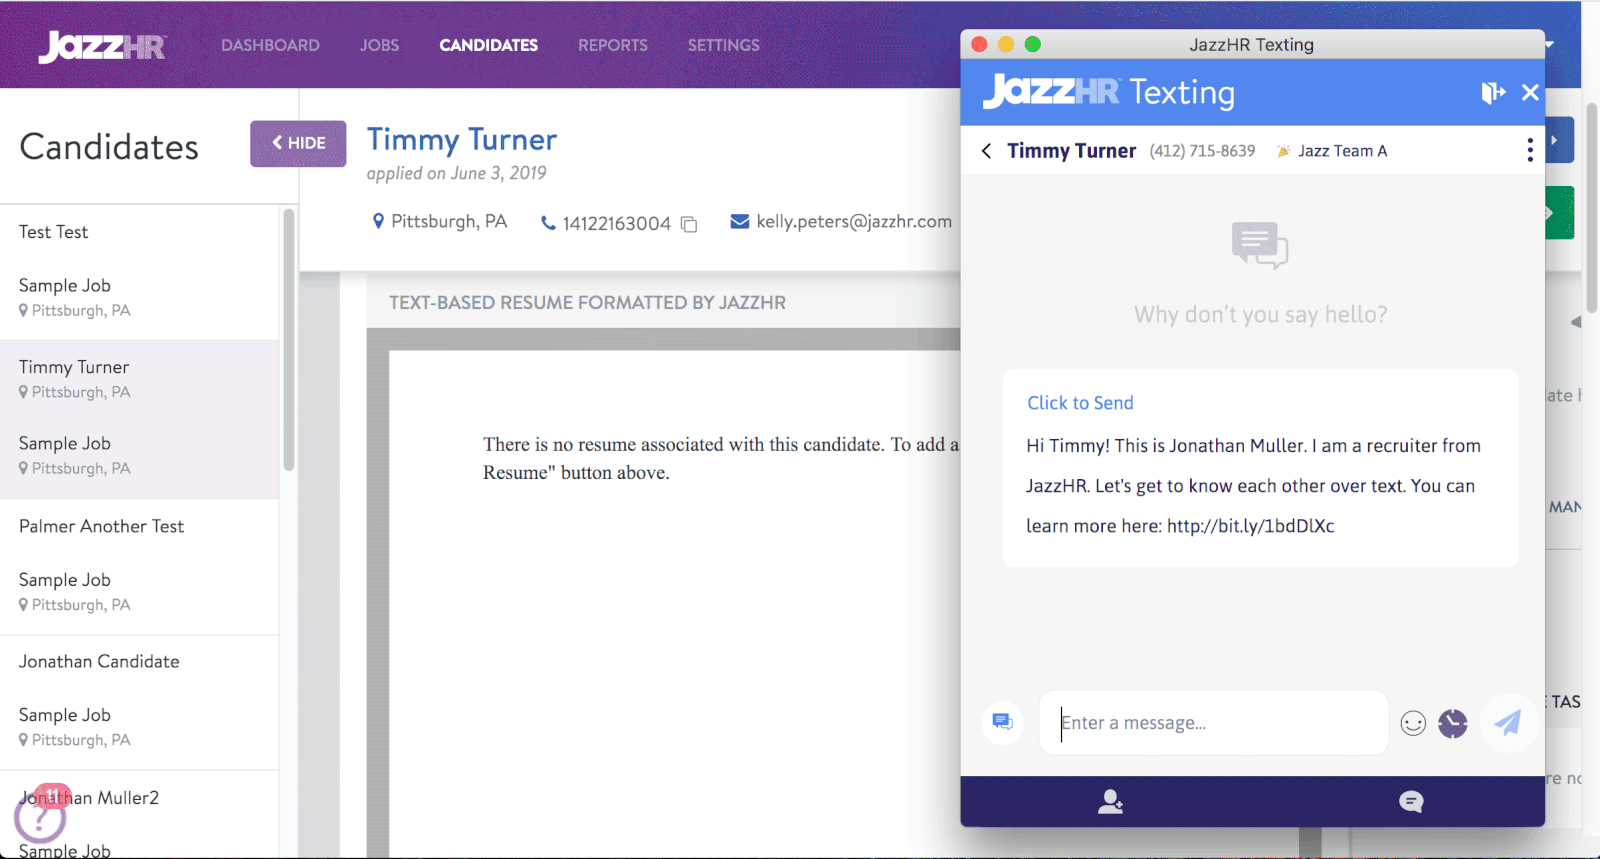1600x859 pixels.
Task: Select Test Test candidate in list
Action: (54, 232)
